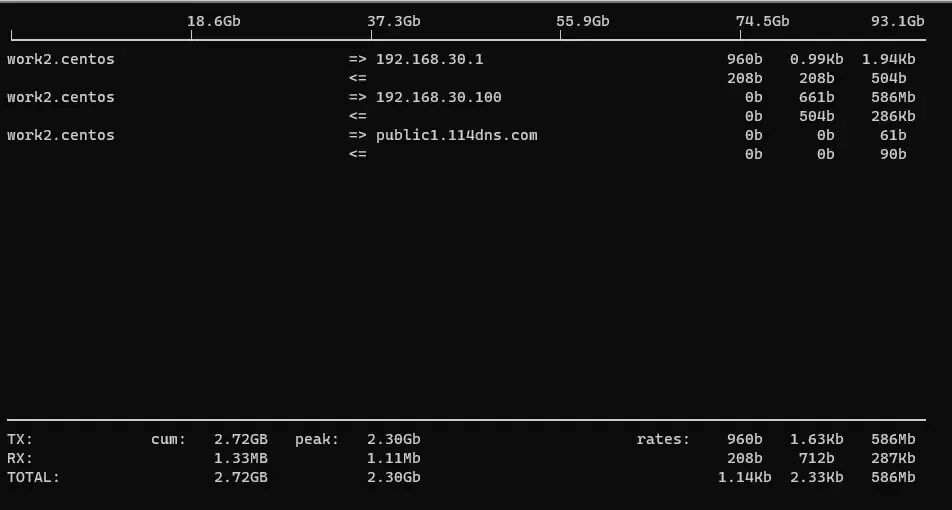Screen dimensions: 952x510
Task: Click the 2.30Gb peak value in TOTAL row
Action: coord(393,477)
